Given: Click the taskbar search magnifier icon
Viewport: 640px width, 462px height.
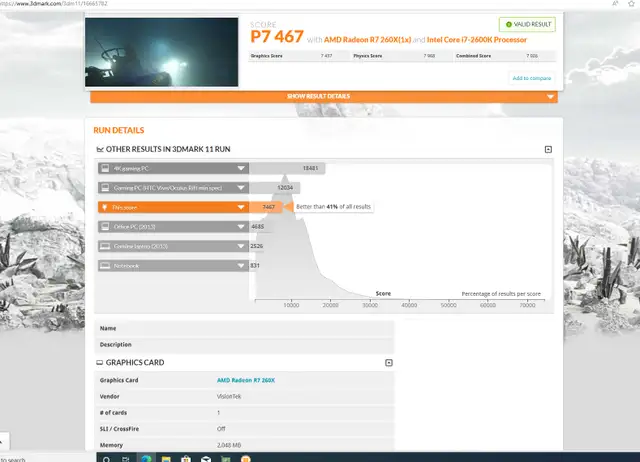Looking at the screenshot, I should 106,459.
